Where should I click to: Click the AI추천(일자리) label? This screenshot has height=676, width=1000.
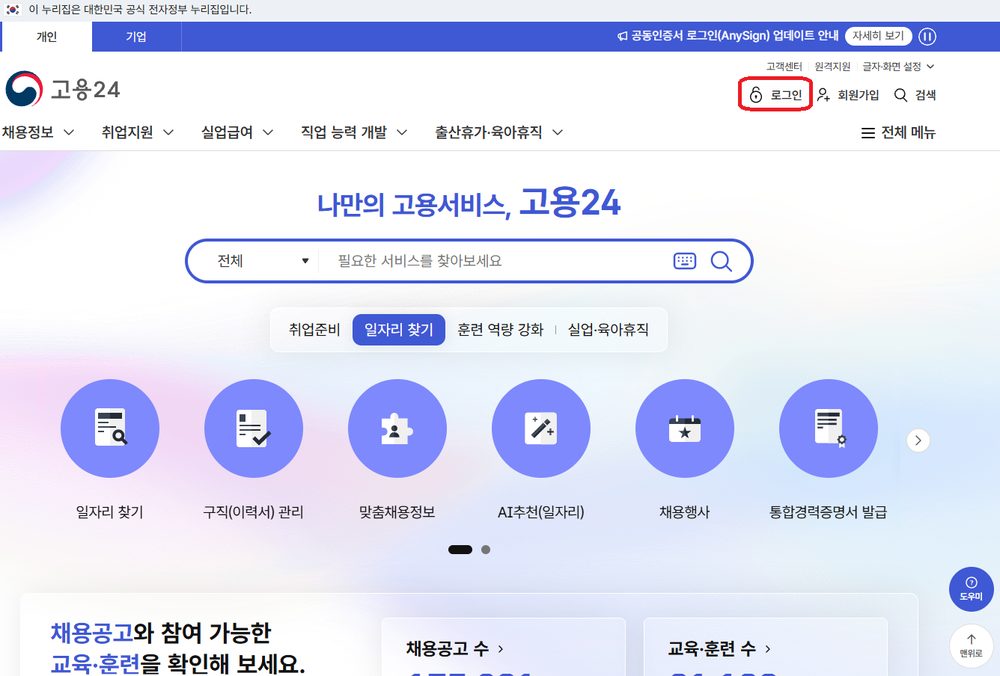click(541, 512)
